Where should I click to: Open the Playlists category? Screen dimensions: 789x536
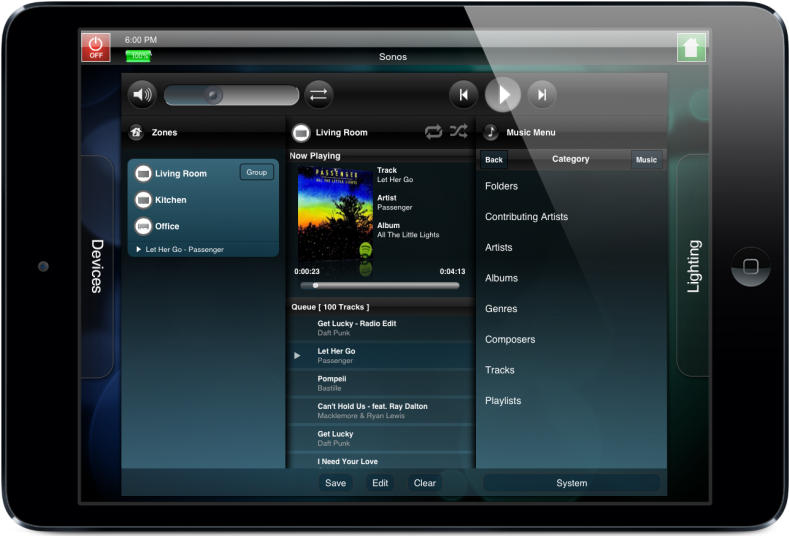pos(503,401)
